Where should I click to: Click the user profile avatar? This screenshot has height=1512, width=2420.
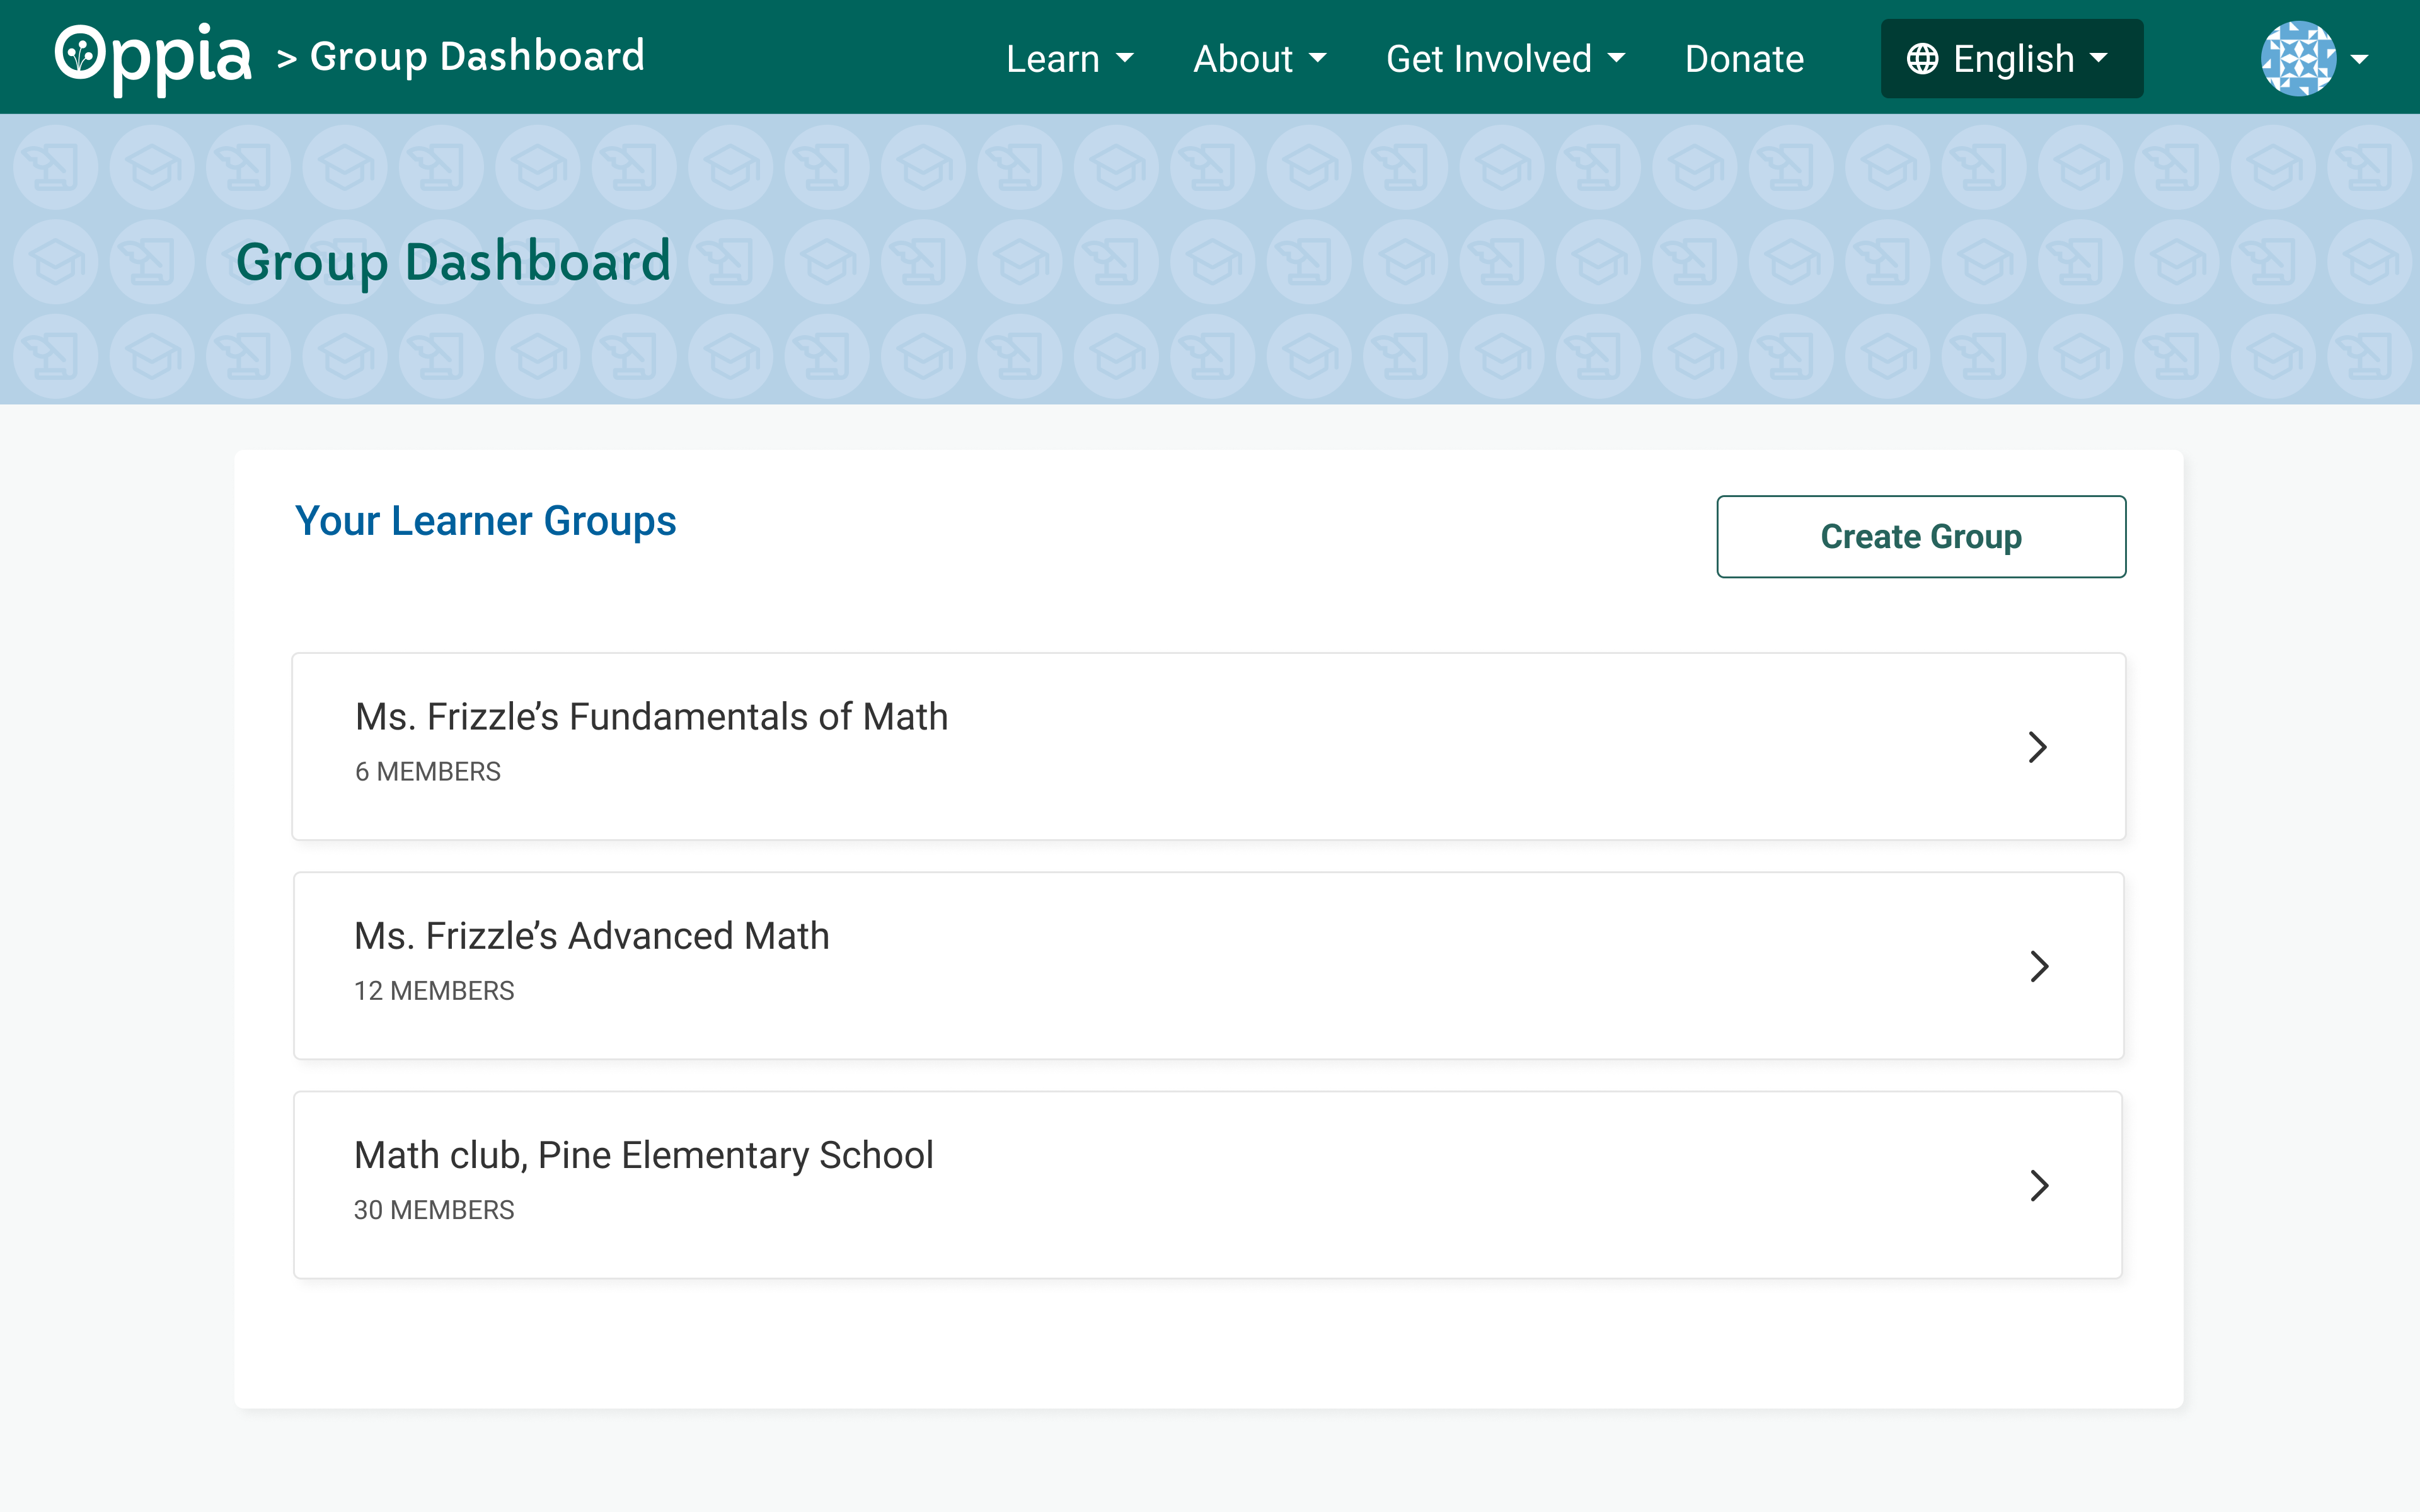2298,58
